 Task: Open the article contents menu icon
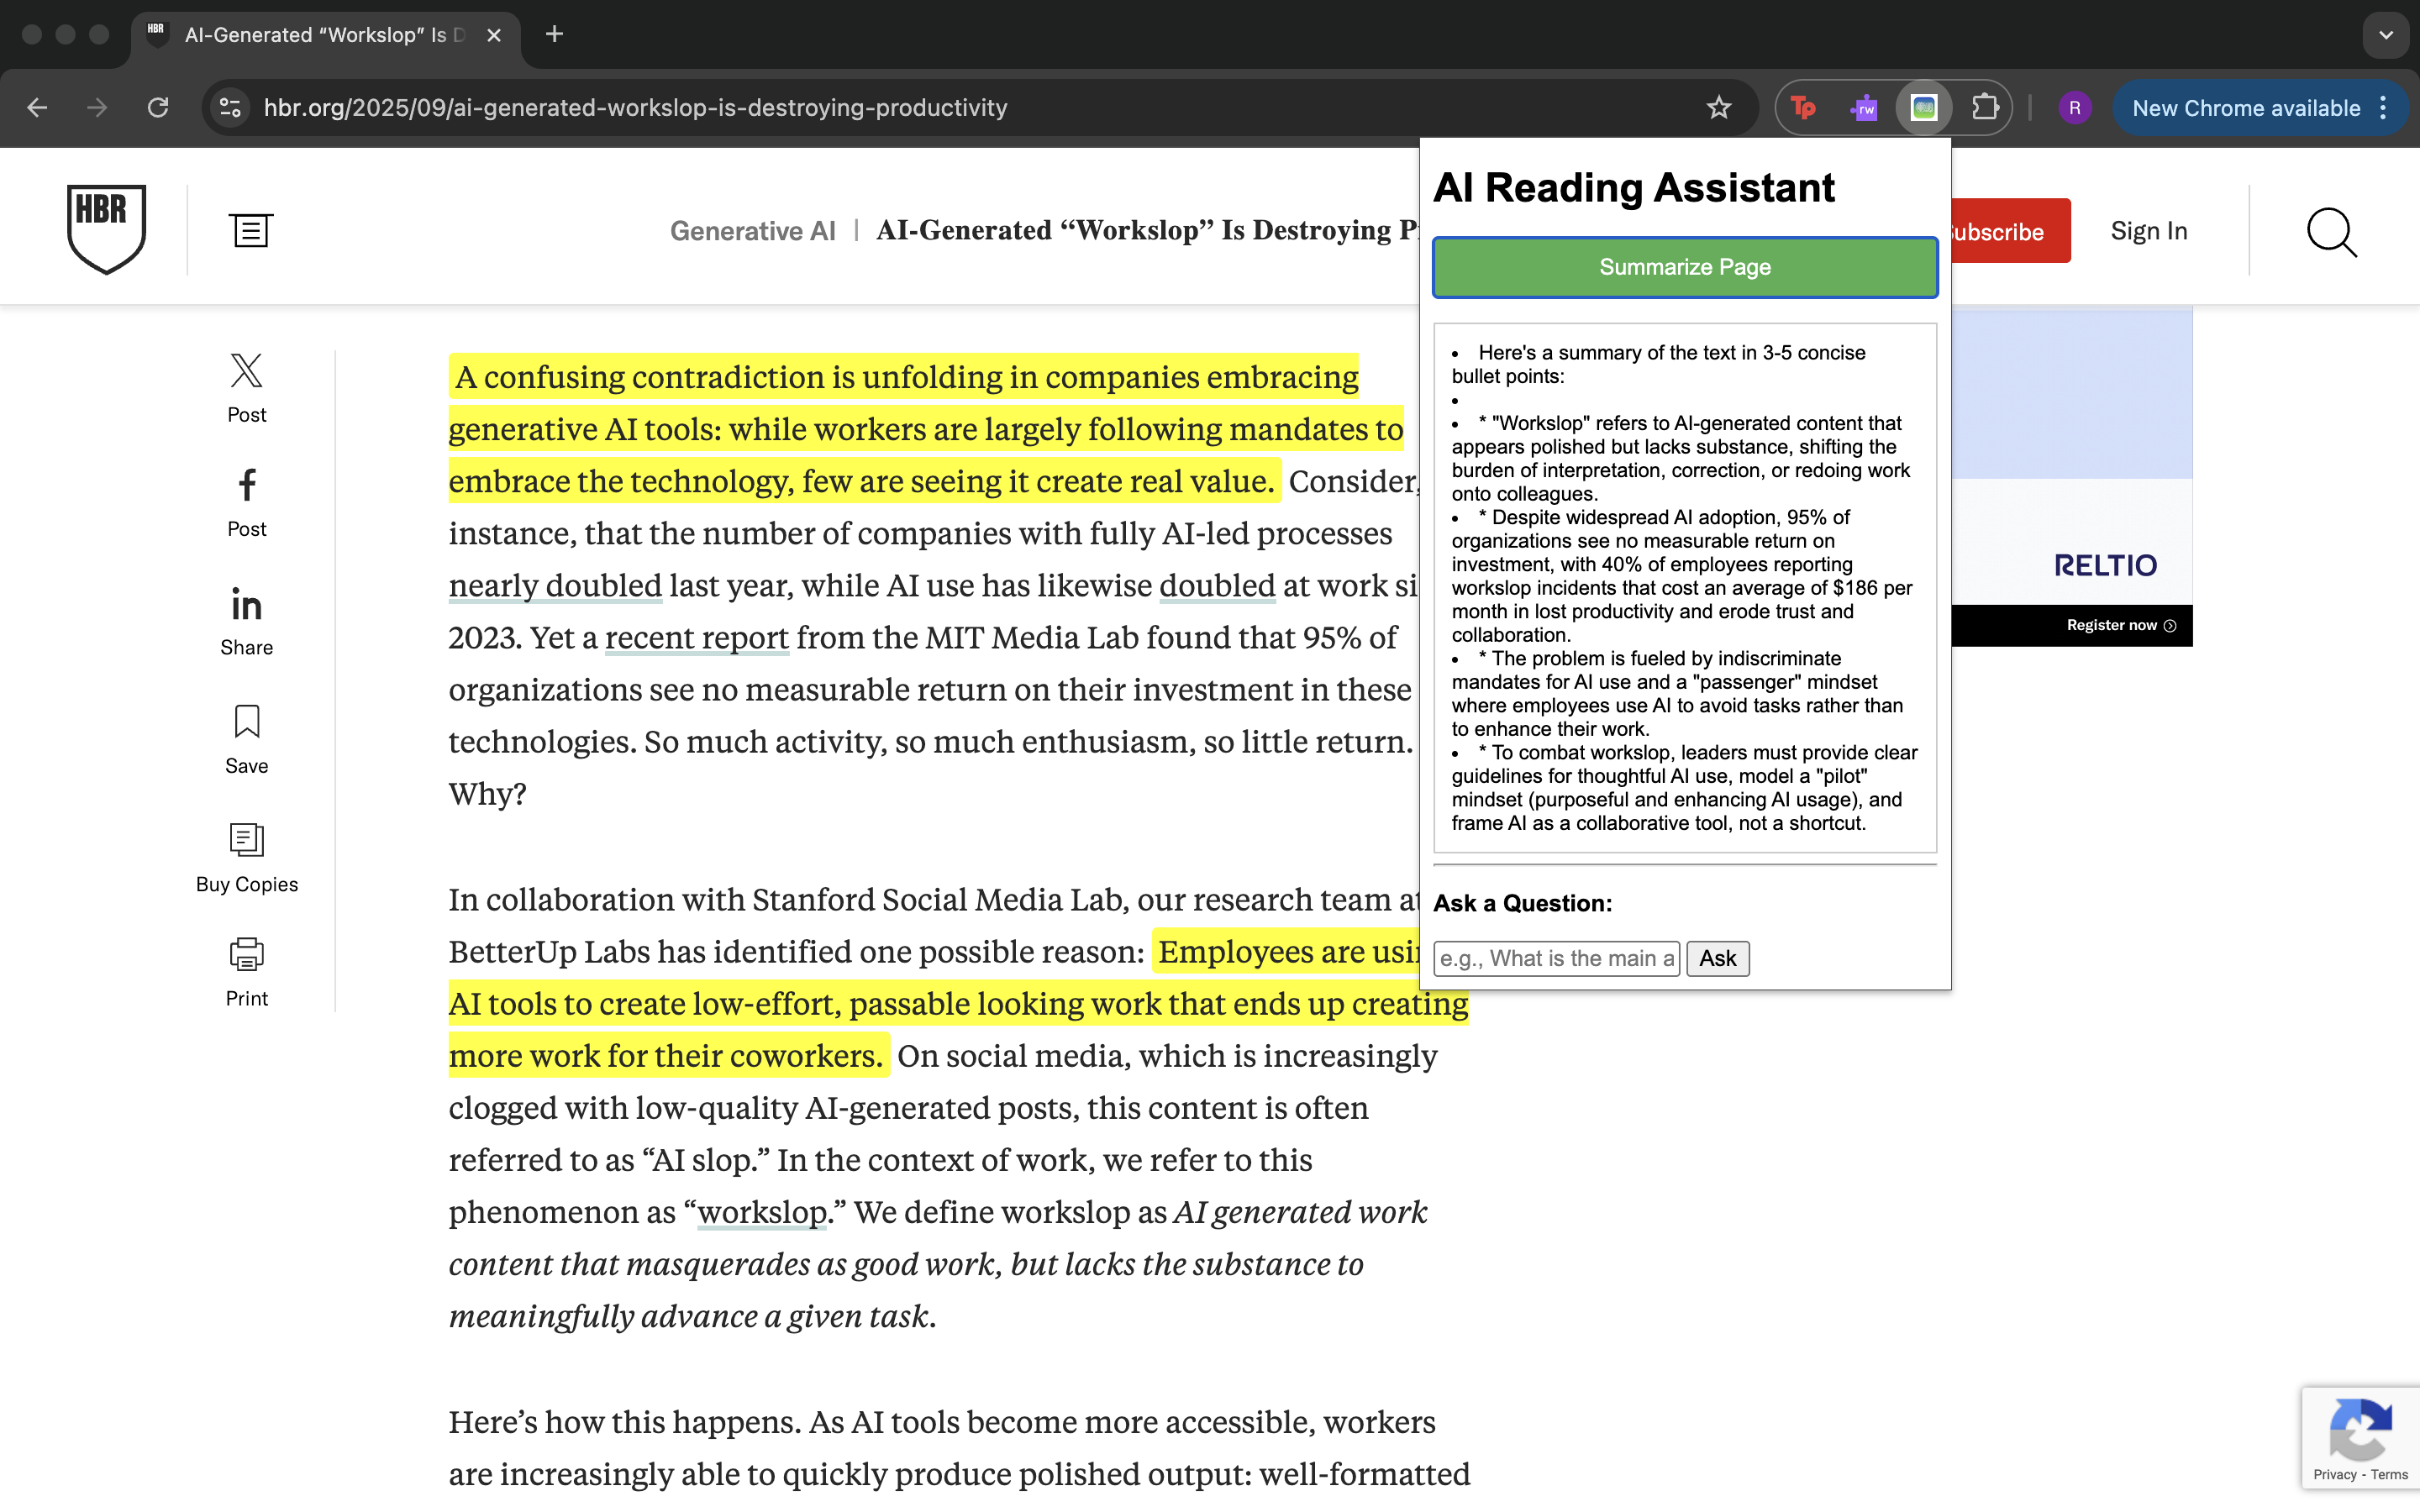point(250,231)
